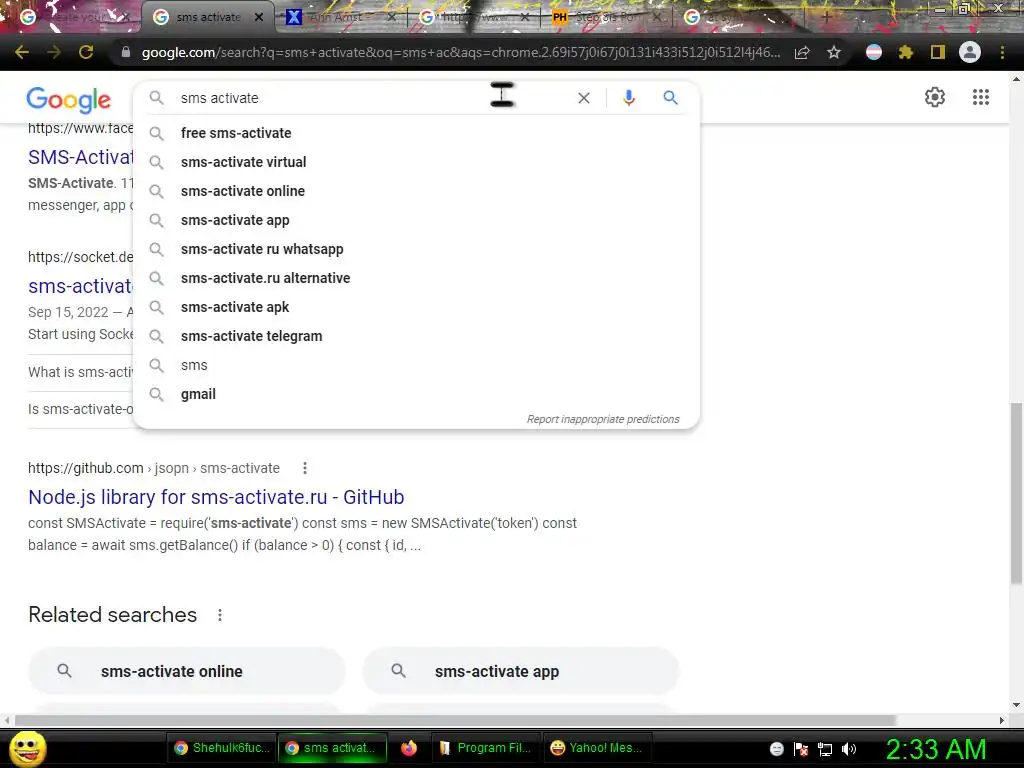Share this page using share icon

pos(802,52)
